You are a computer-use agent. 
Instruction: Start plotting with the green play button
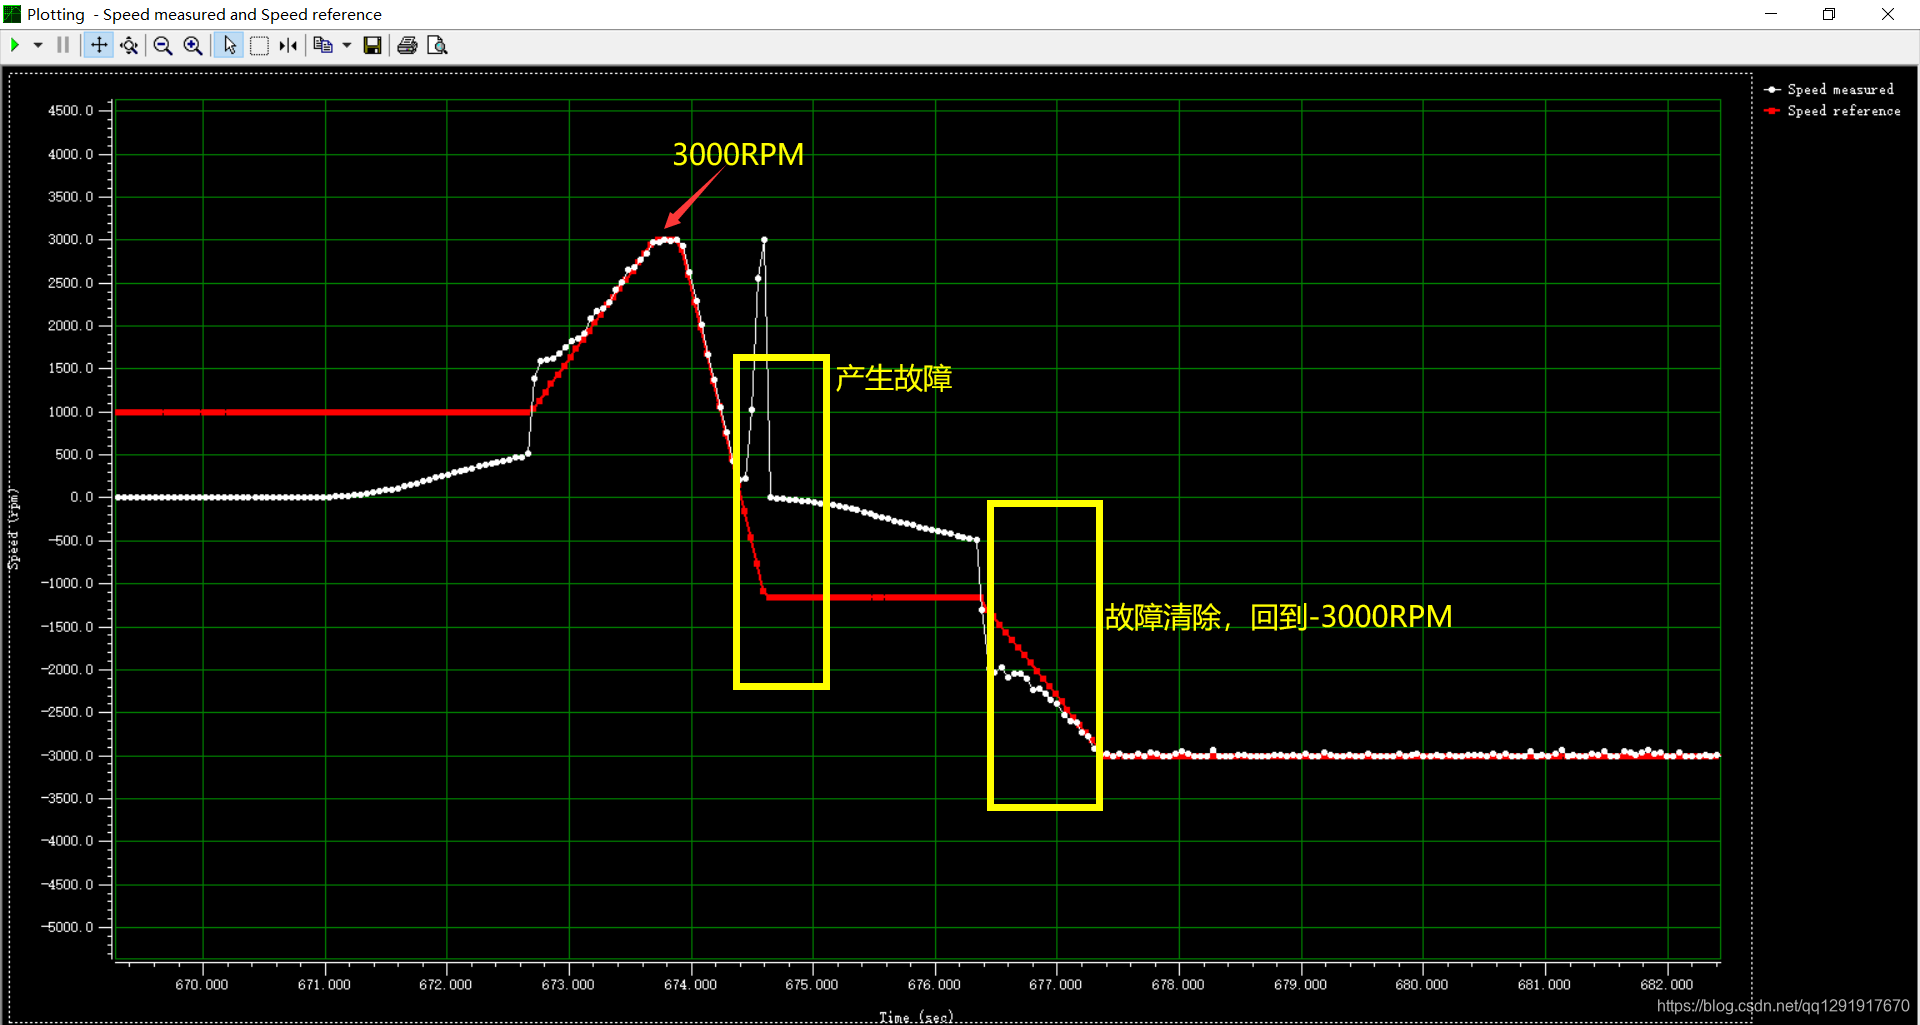coord(15,45)
